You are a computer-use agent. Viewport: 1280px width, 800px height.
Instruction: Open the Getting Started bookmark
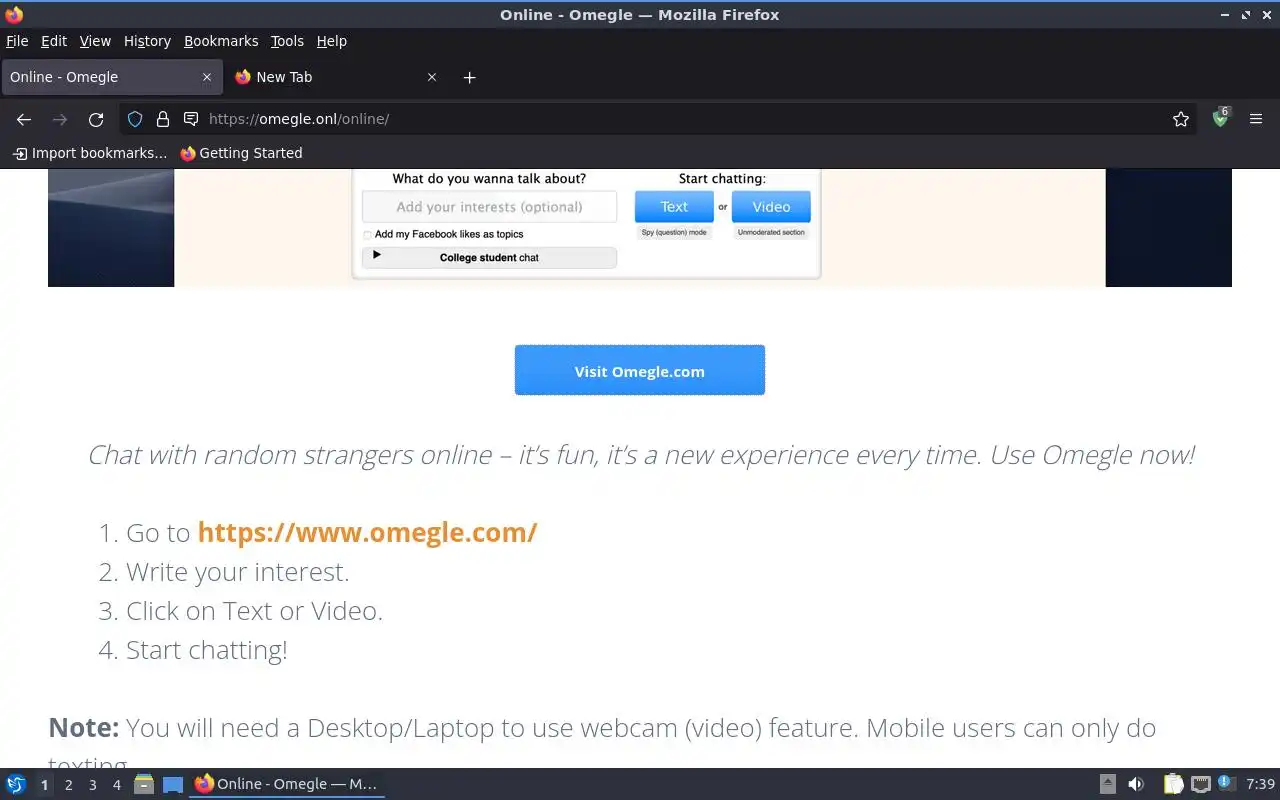point(241,153)
